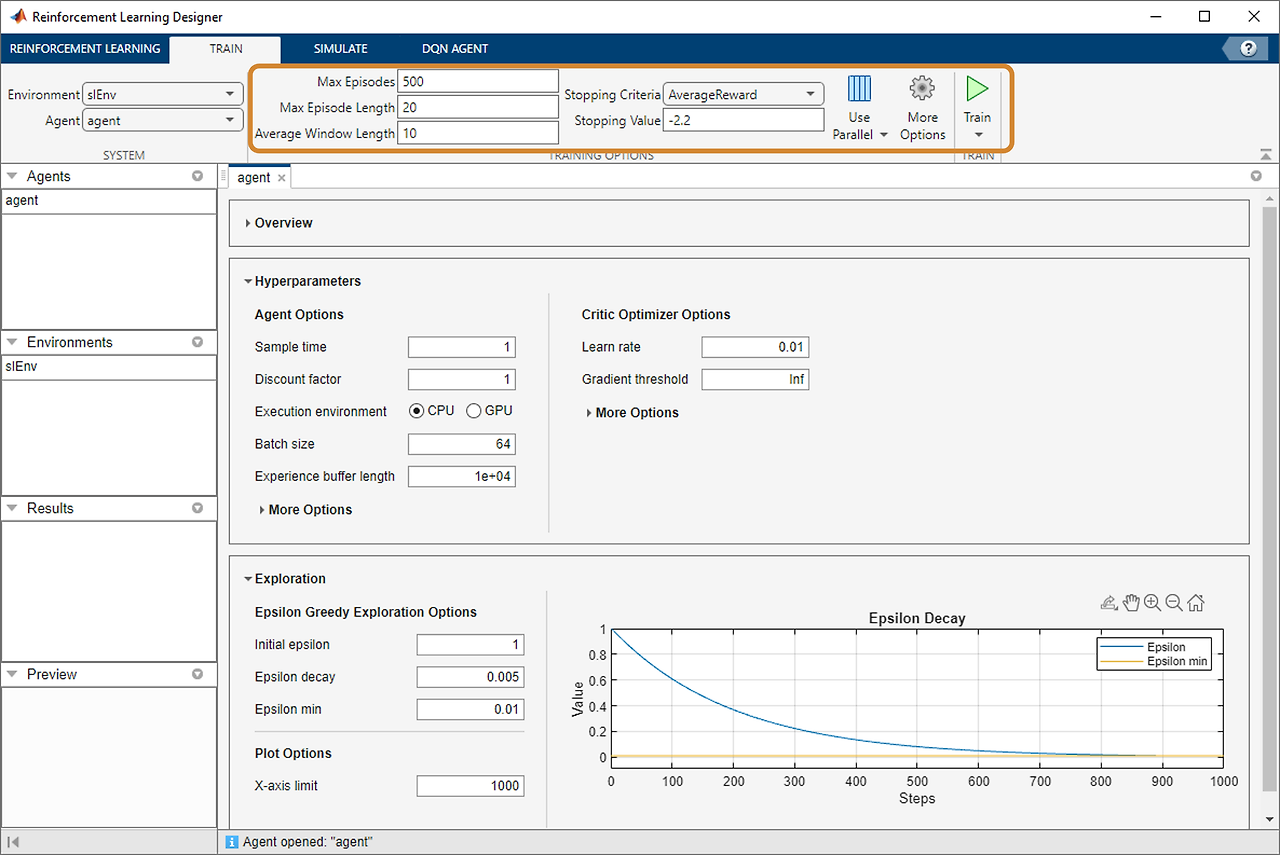Collapse the Exploration section
The width and height of the screenshot is (1280, 855).
(247, 579)
